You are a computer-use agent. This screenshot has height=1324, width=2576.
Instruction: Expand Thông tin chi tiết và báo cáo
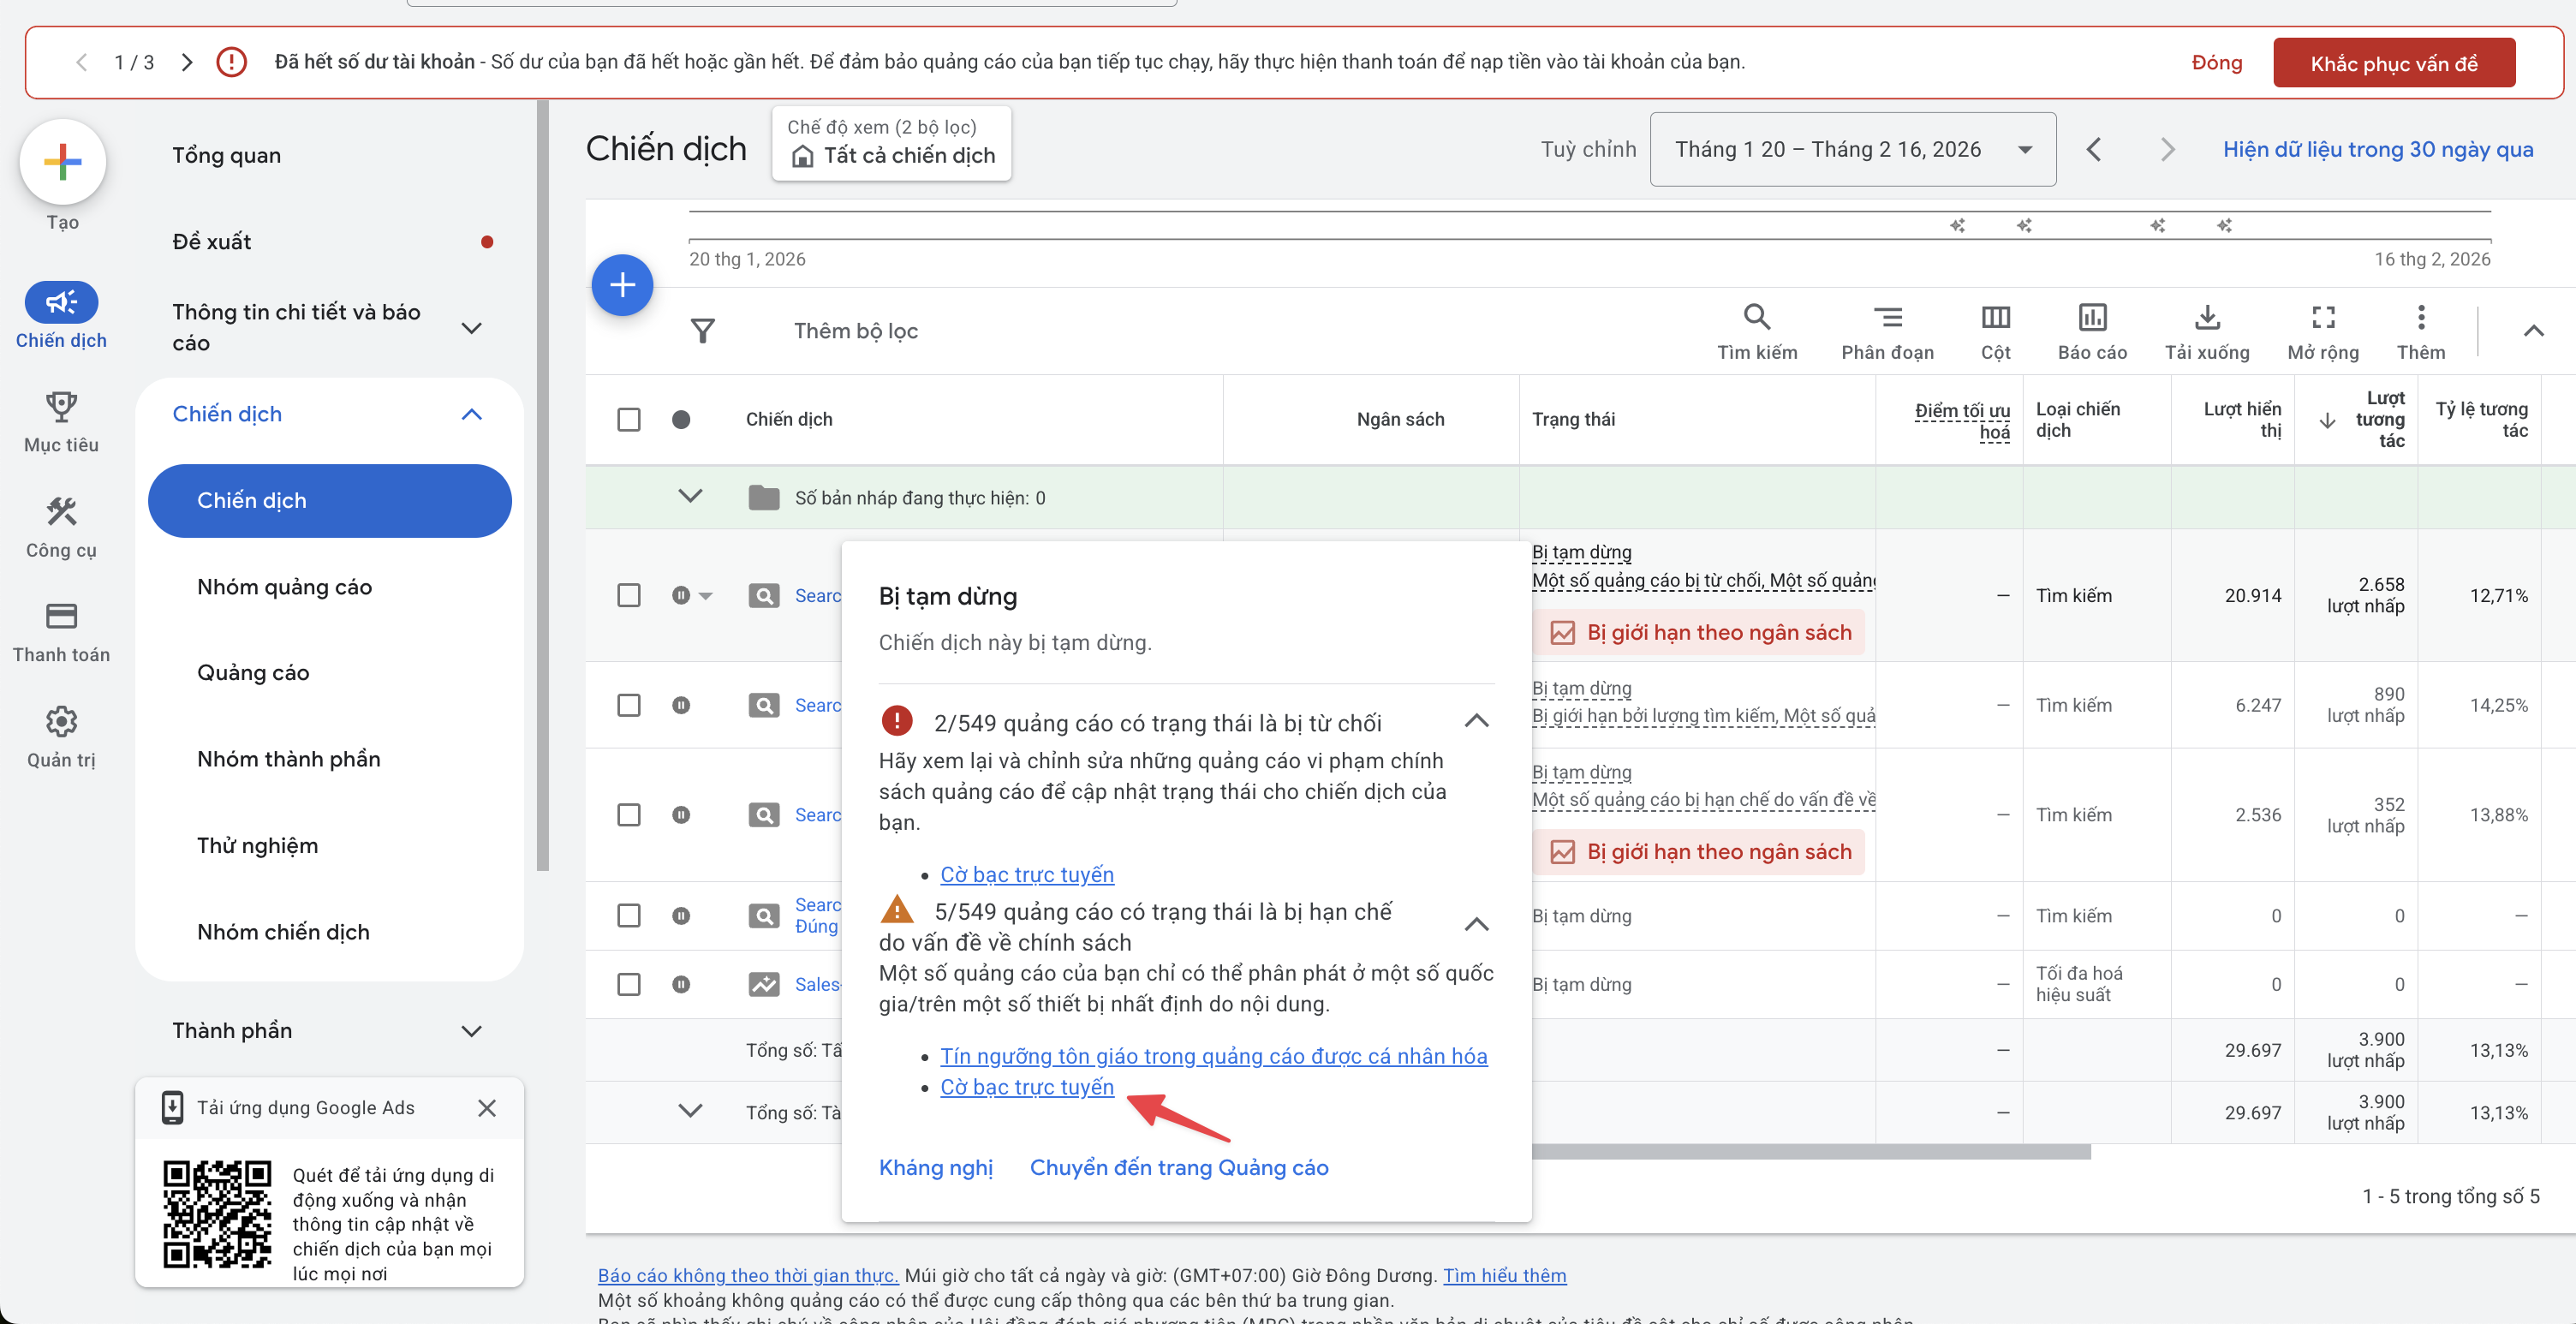click(x=471, y=328)
